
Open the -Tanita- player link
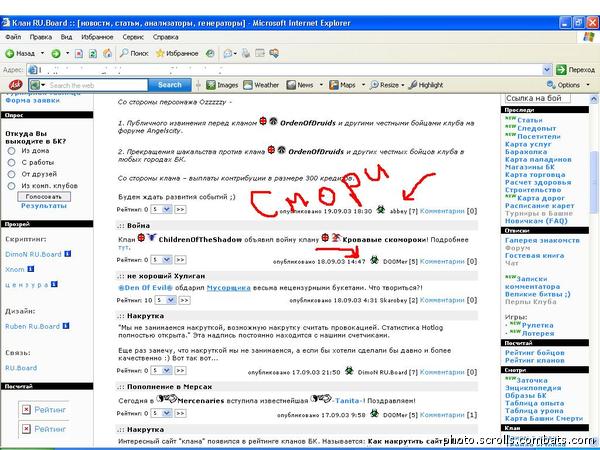[x=348, y=401]
